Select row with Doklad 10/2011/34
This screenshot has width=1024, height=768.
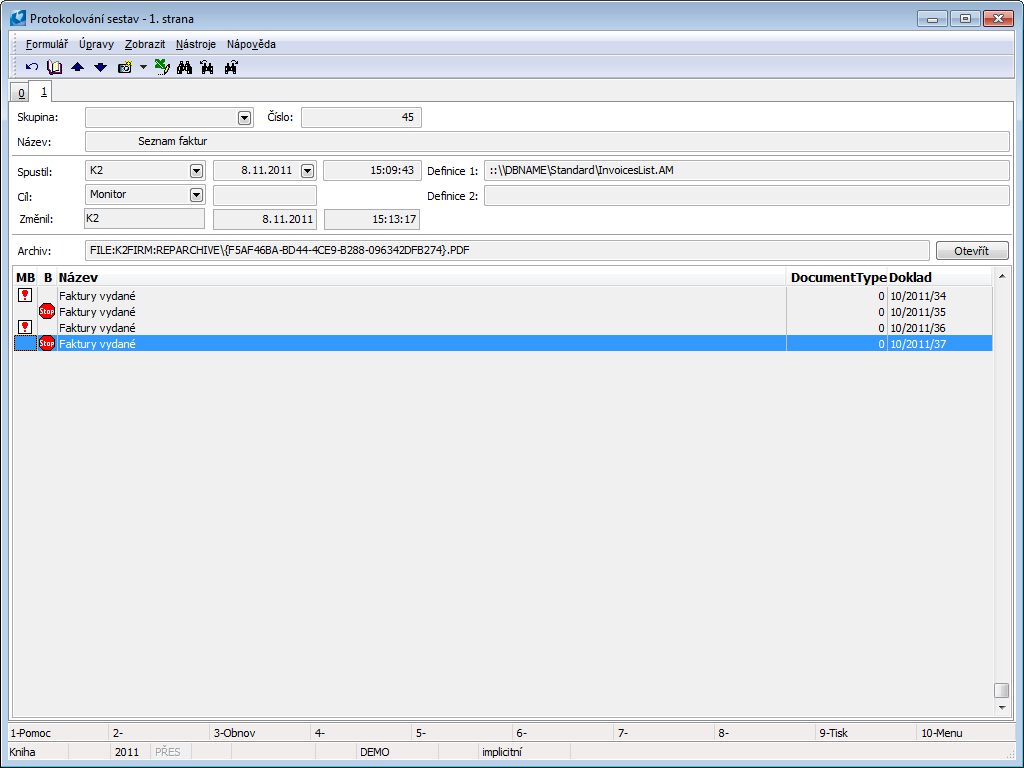tap(503, 296)
